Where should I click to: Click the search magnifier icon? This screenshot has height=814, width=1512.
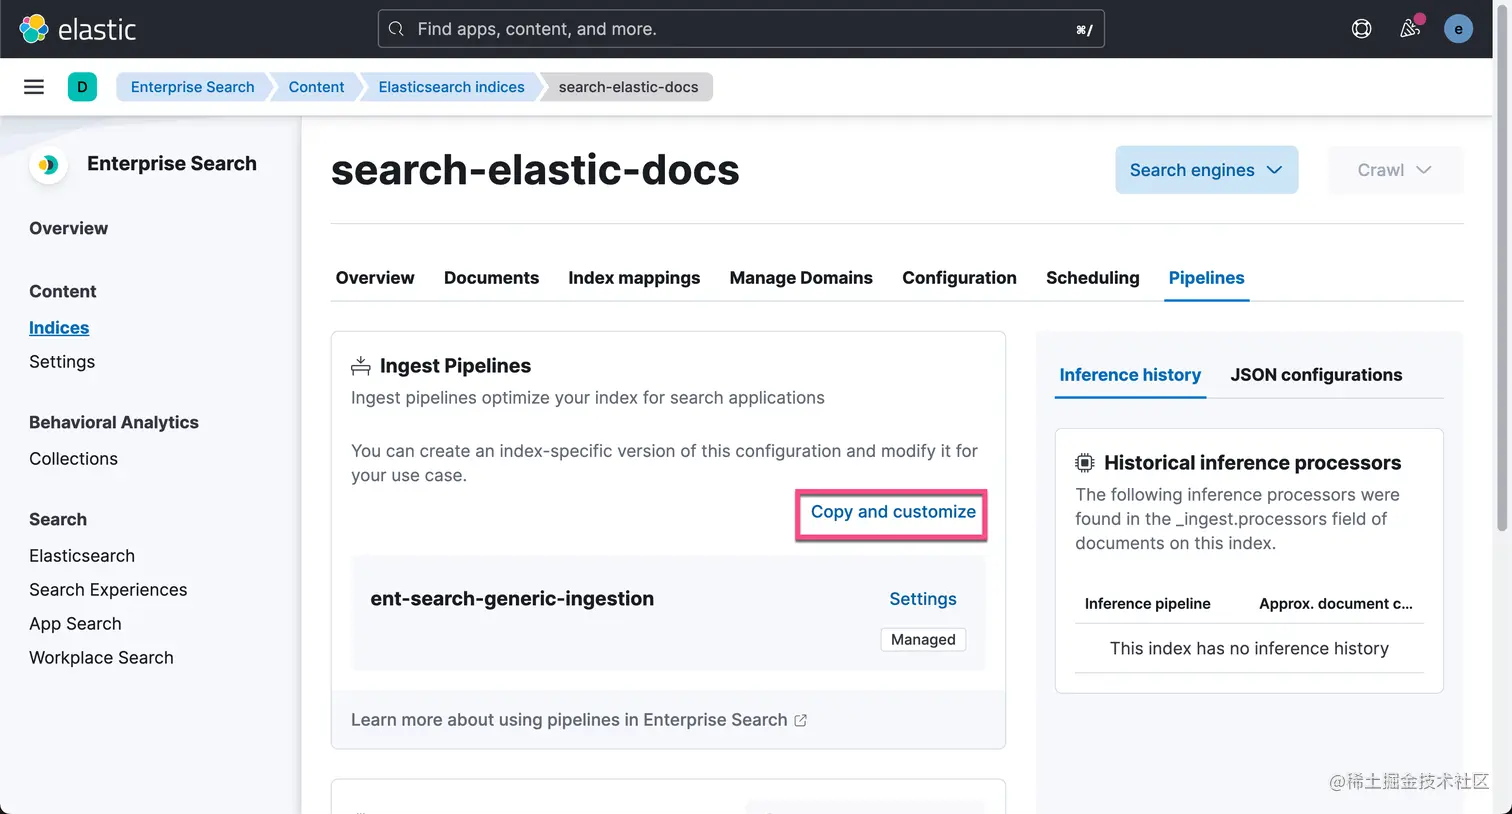click(x=396, y=29)
